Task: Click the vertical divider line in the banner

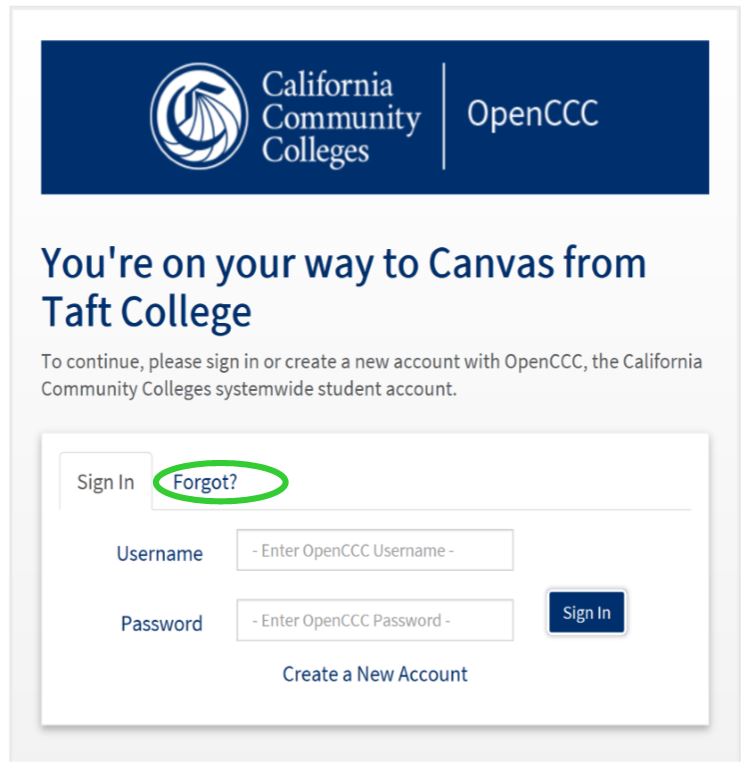Action: click(444, 116)
